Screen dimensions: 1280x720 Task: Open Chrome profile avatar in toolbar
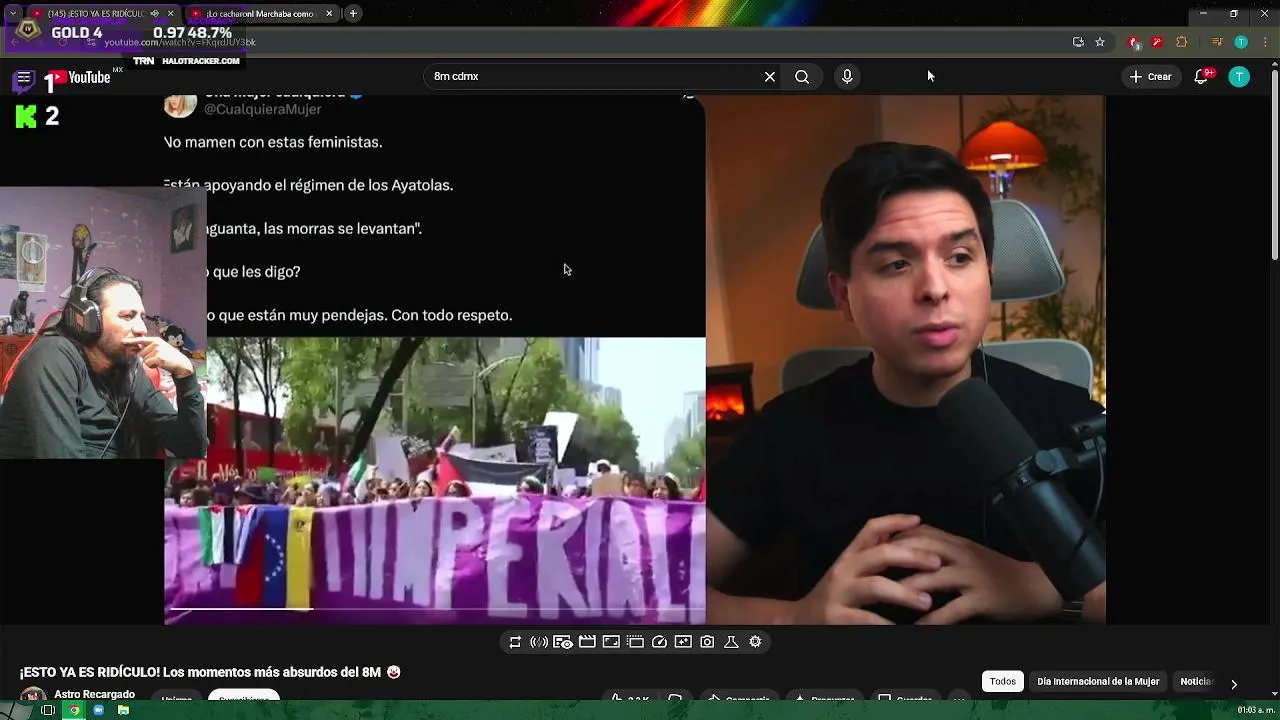(x=1241, y=42)
